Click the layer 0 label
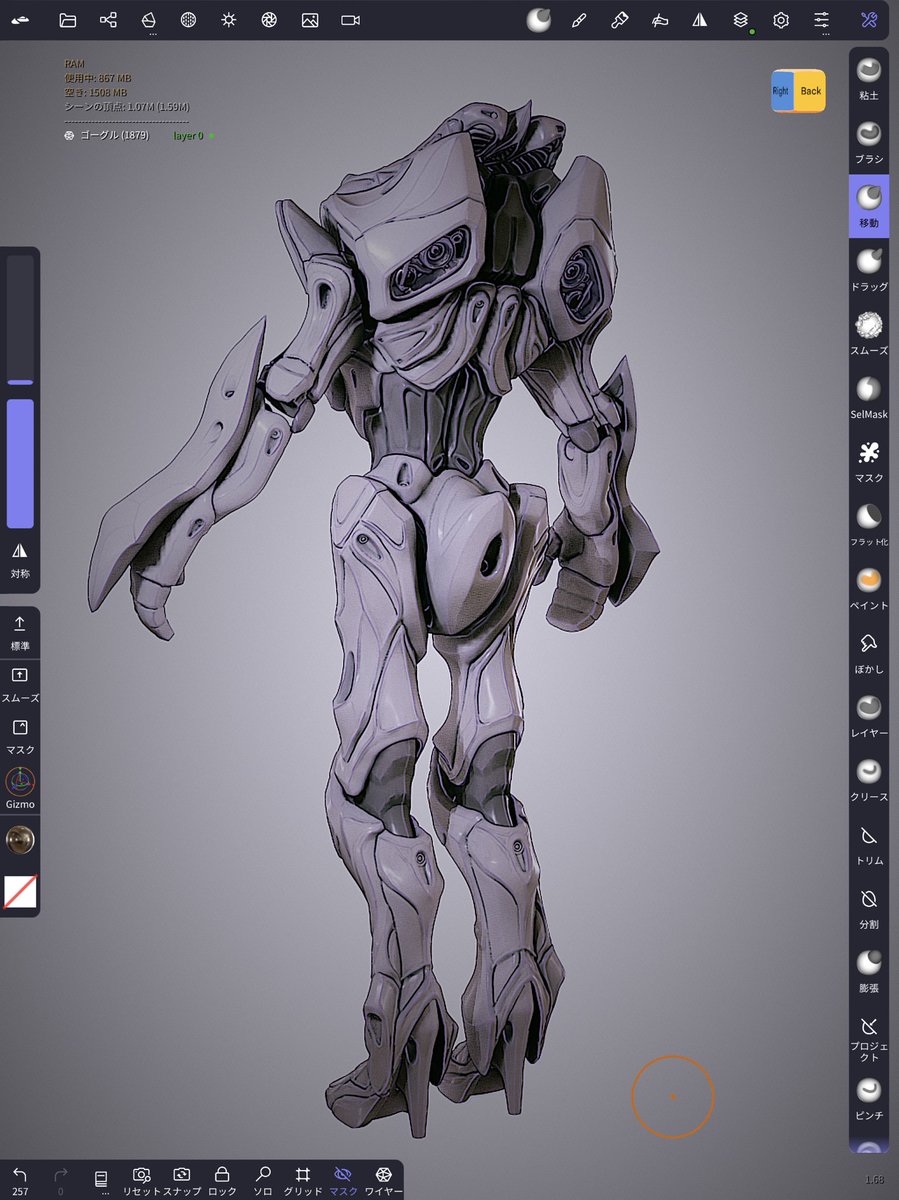Screen dimensions: 899x1200 [188, 135]
